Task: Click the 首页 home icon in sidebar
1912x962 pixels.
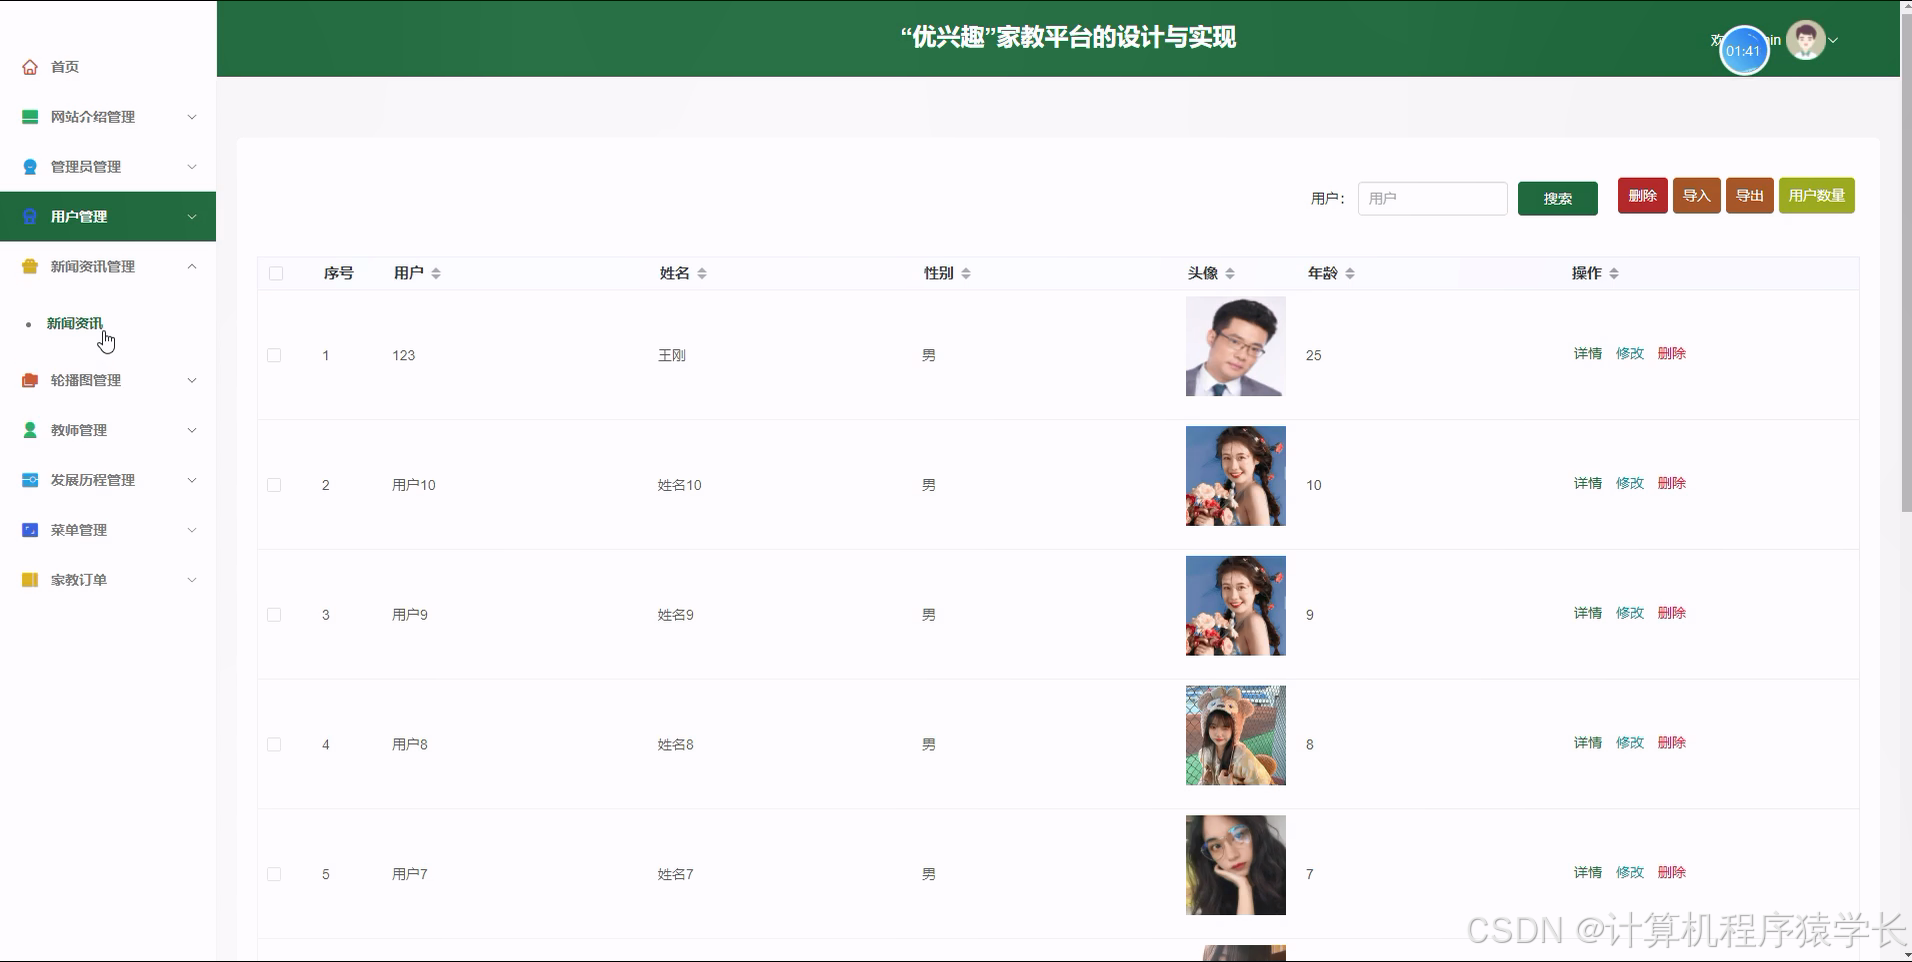Action: (29, 66)
